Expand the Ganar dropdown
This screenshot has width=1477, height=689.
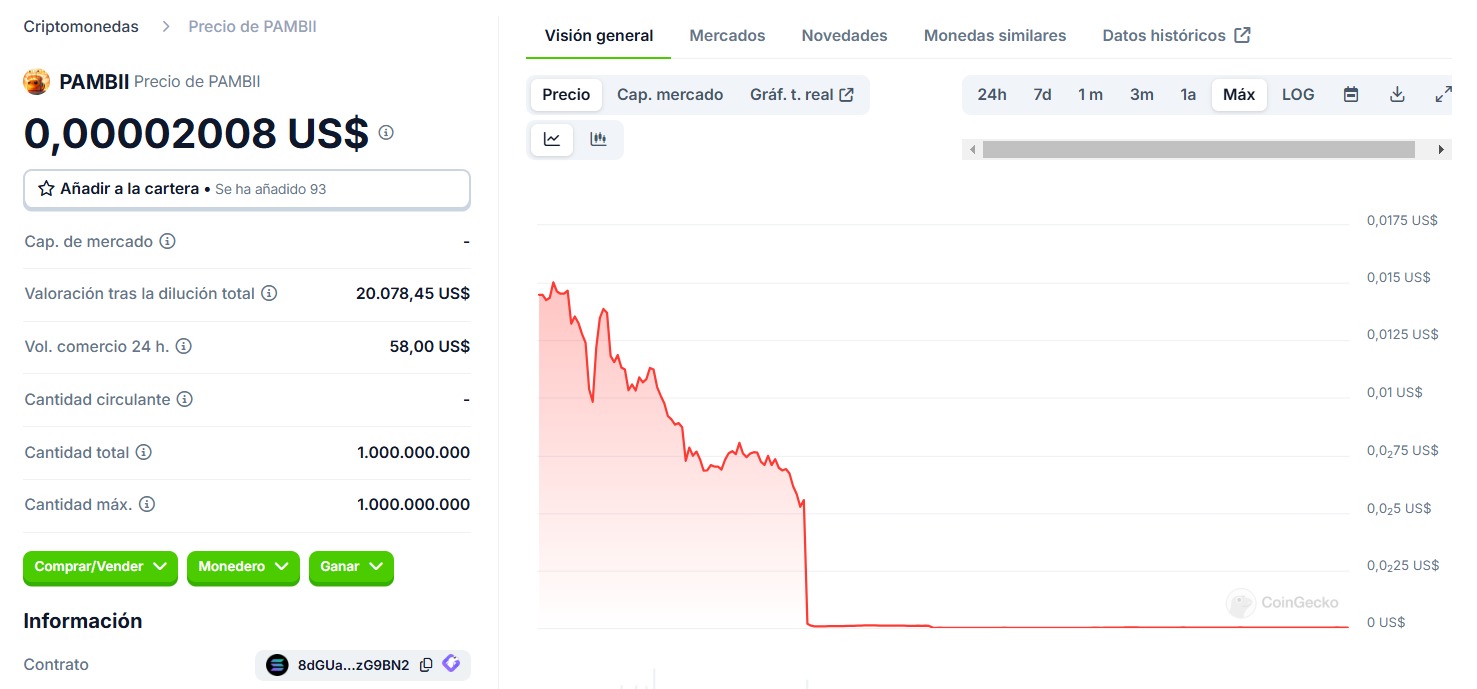[x=351, y=567]
